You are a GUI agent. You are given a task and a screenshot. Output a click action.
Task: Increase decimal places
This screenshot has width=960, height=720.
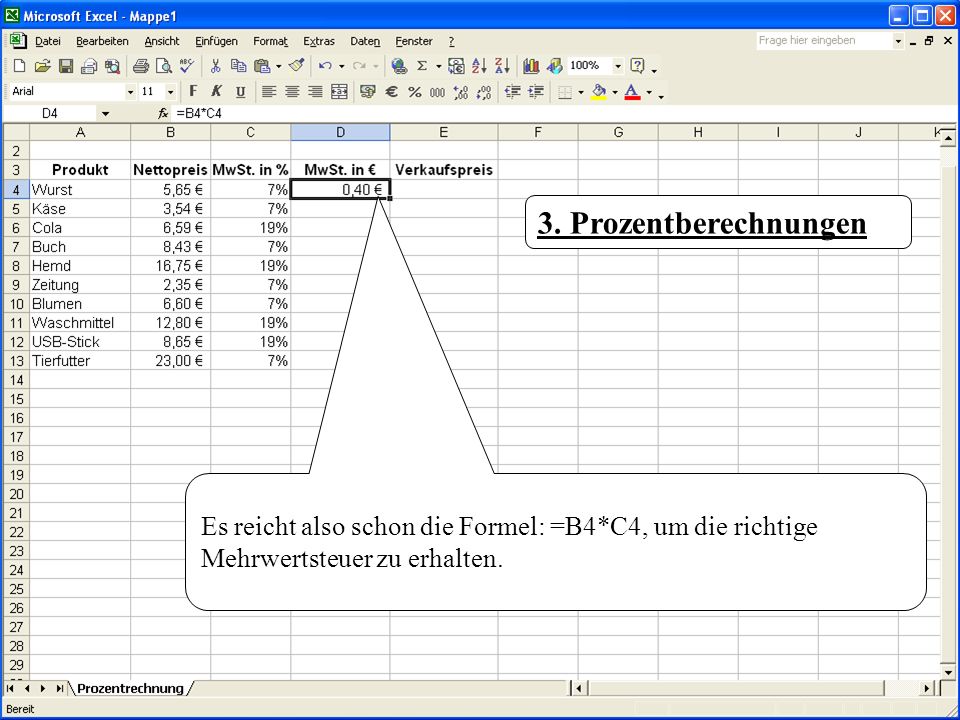460,92
